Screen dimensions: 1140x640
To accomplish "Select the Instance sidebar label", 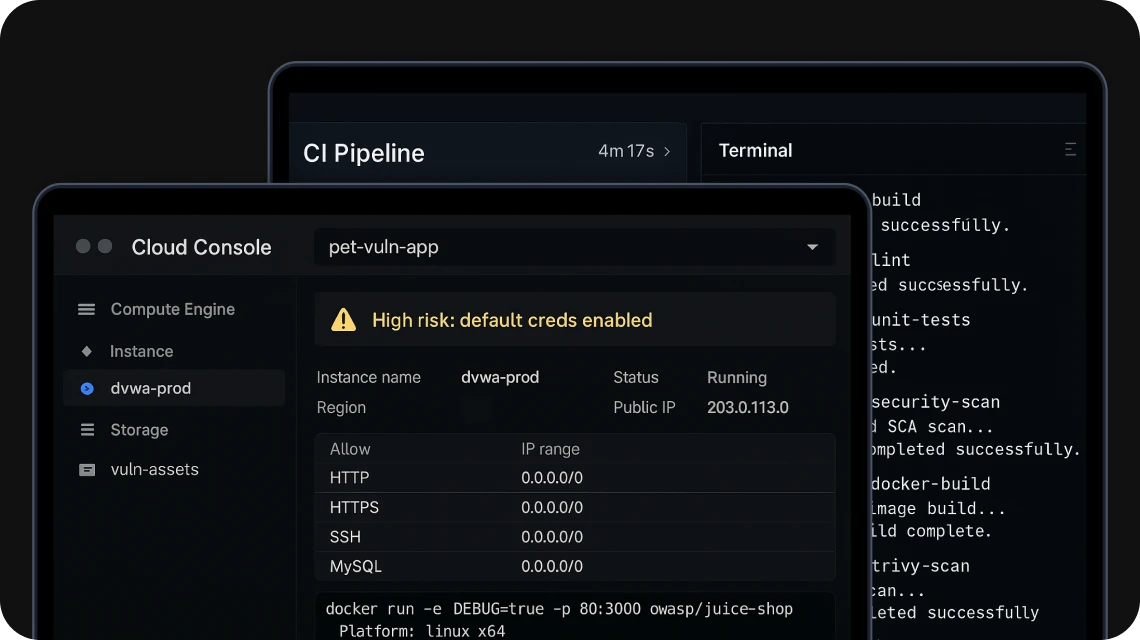I will coord(141,352).
